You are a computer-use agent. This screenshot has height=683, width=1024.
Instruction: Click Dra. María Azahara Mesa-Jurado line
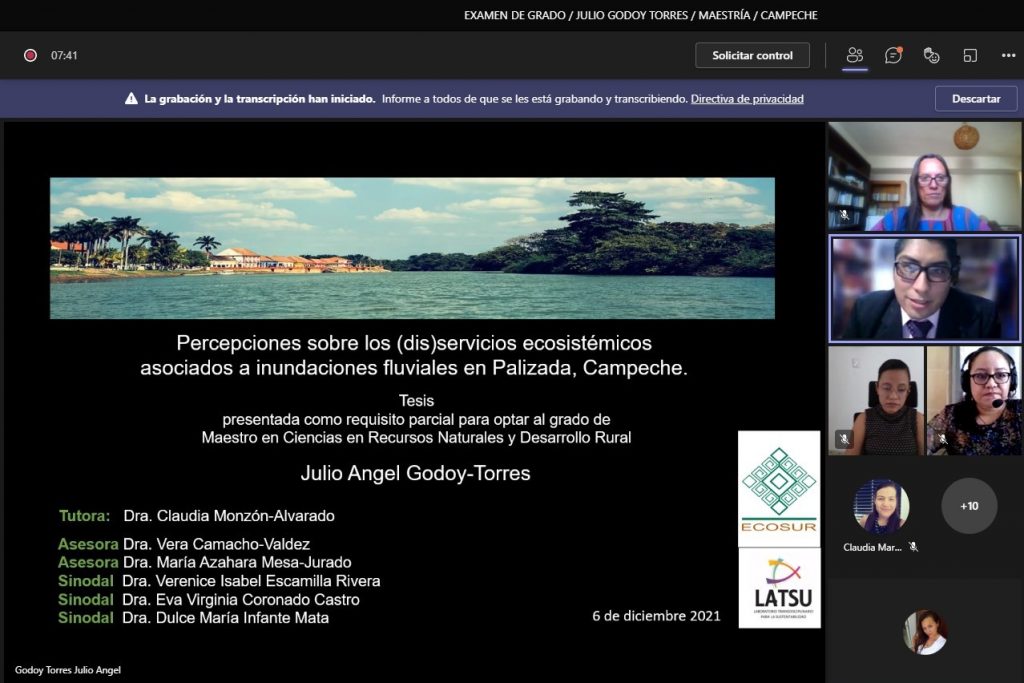204,562
